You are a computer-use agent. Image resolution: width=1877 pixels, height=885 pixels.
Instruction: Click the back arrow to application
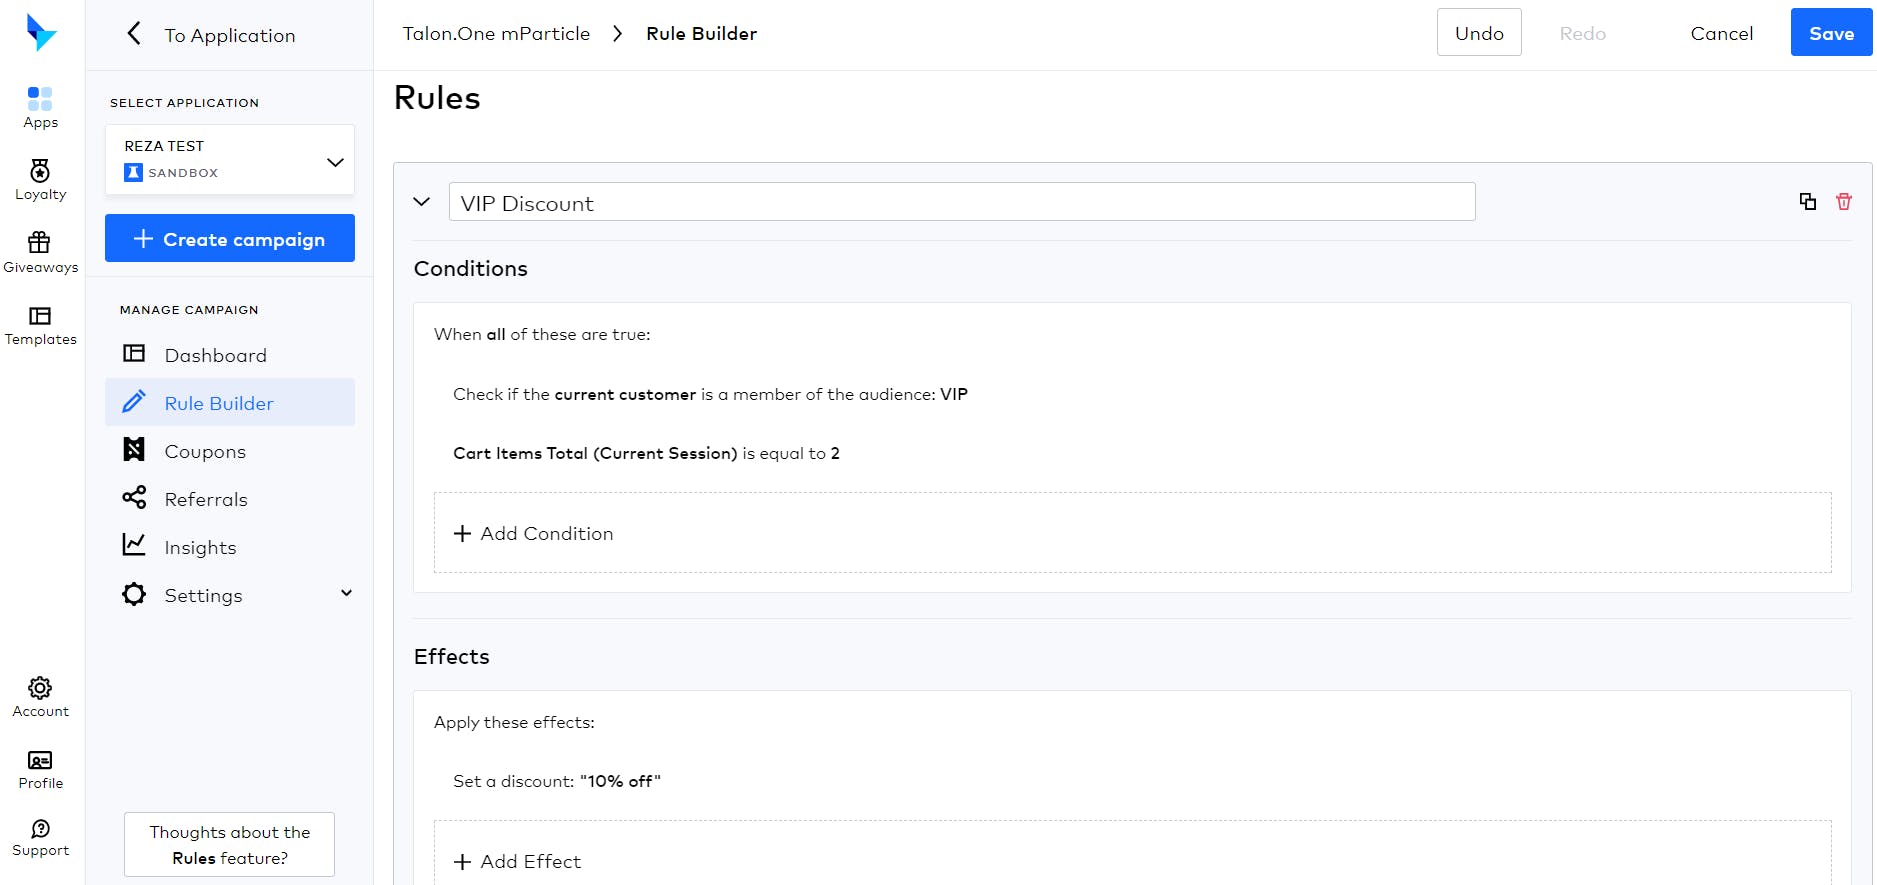coord(134,33)
